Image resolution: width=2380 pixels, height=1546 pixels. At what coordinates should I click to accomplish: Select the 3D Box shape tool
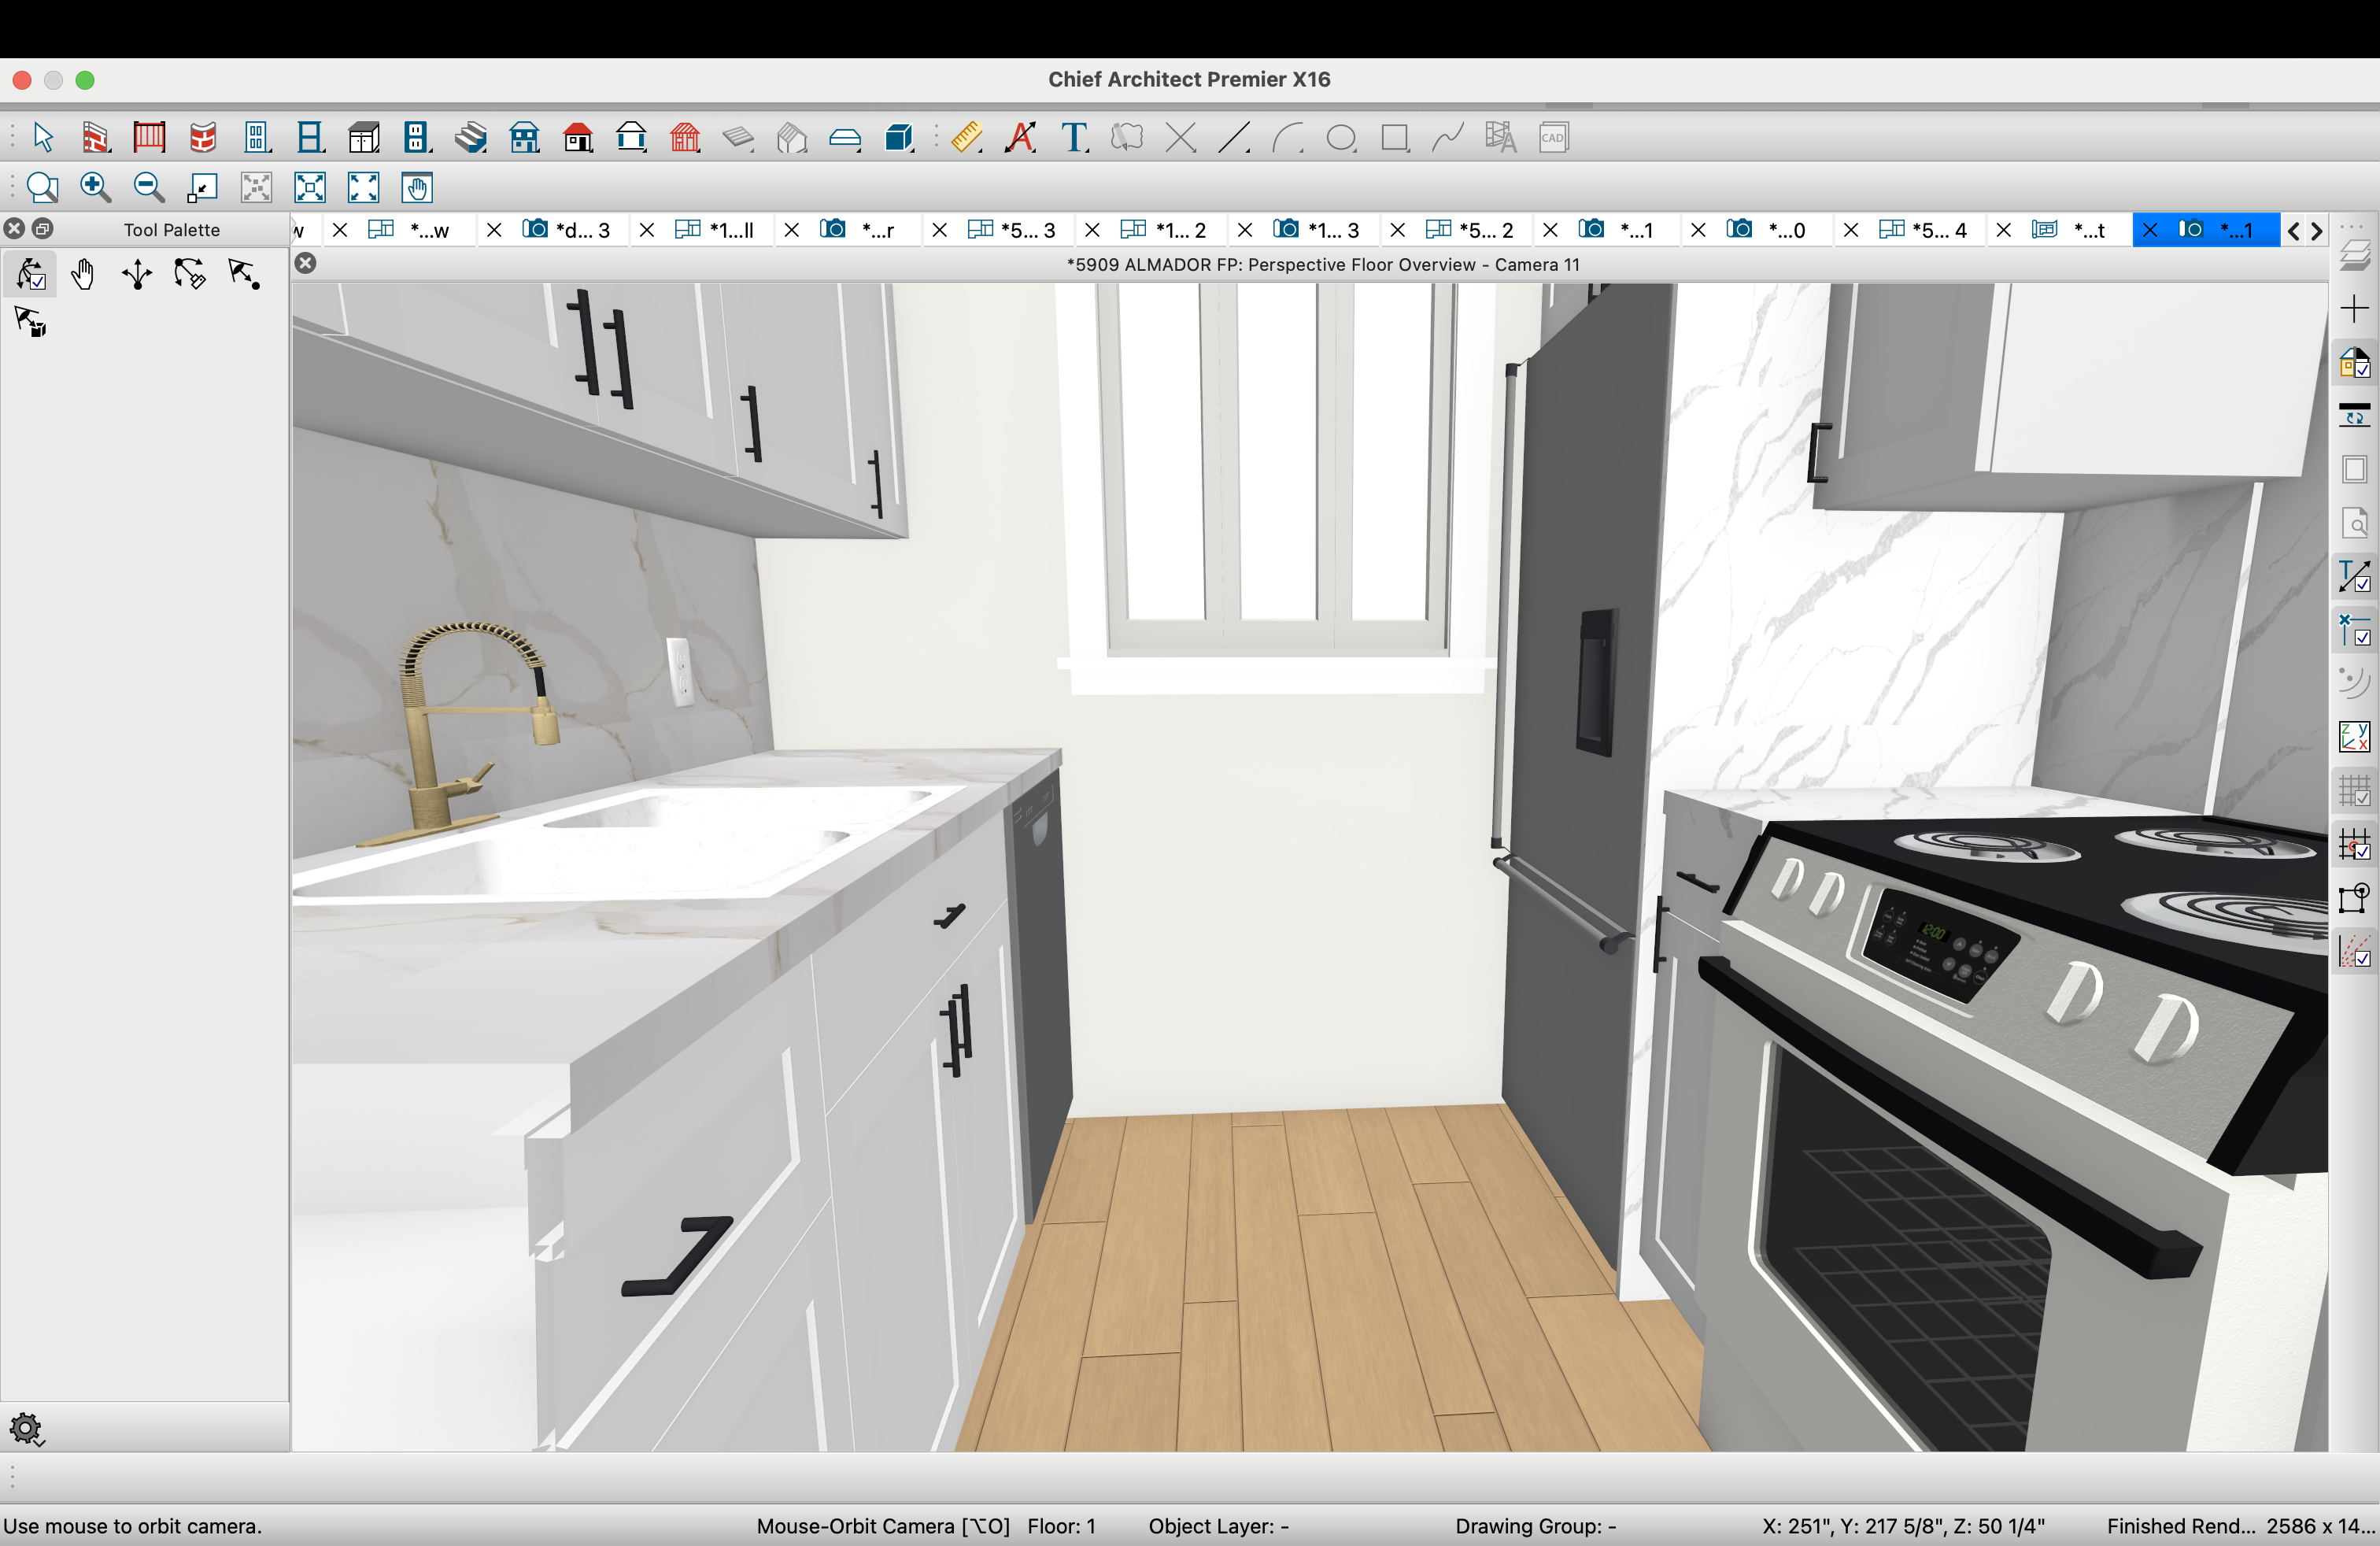(x=899, y=137)
